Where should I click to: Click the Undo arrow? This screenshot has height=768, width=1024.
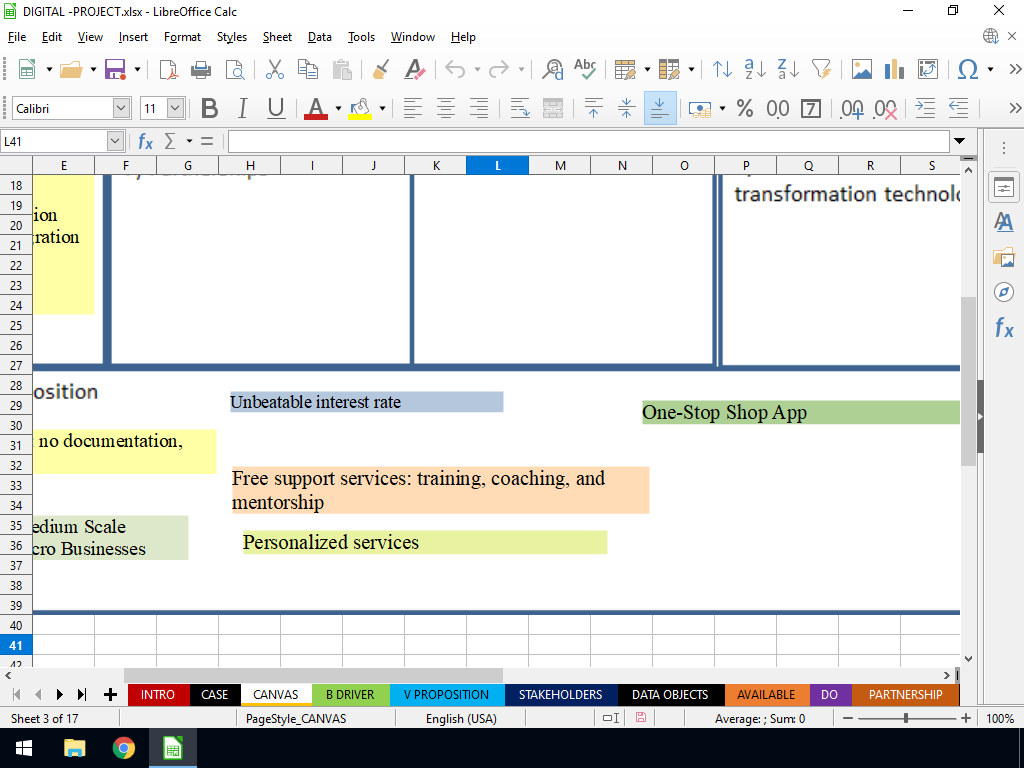click(x=455, y=69)
